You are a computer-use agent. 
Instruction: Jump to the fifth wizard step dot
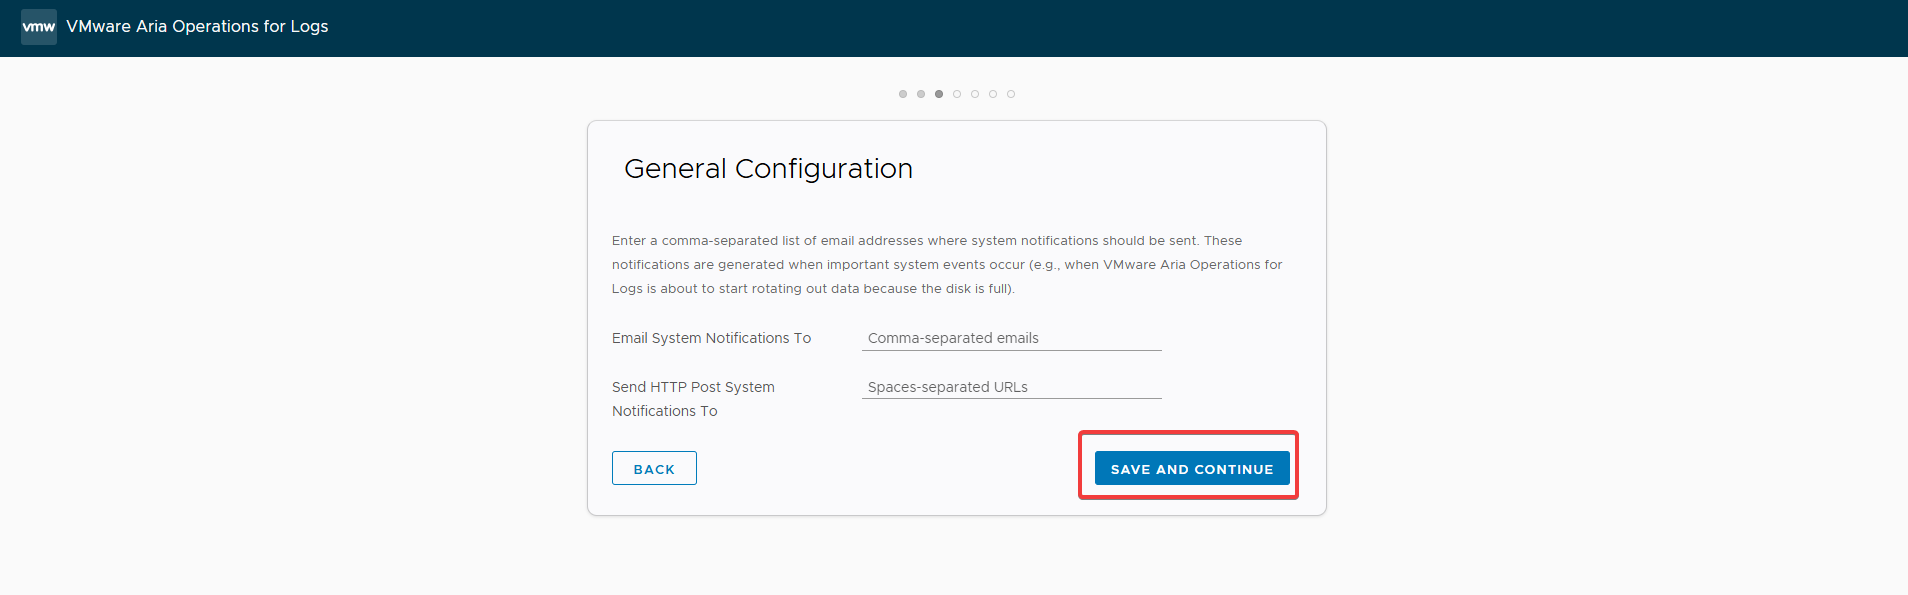coord(975,94)
